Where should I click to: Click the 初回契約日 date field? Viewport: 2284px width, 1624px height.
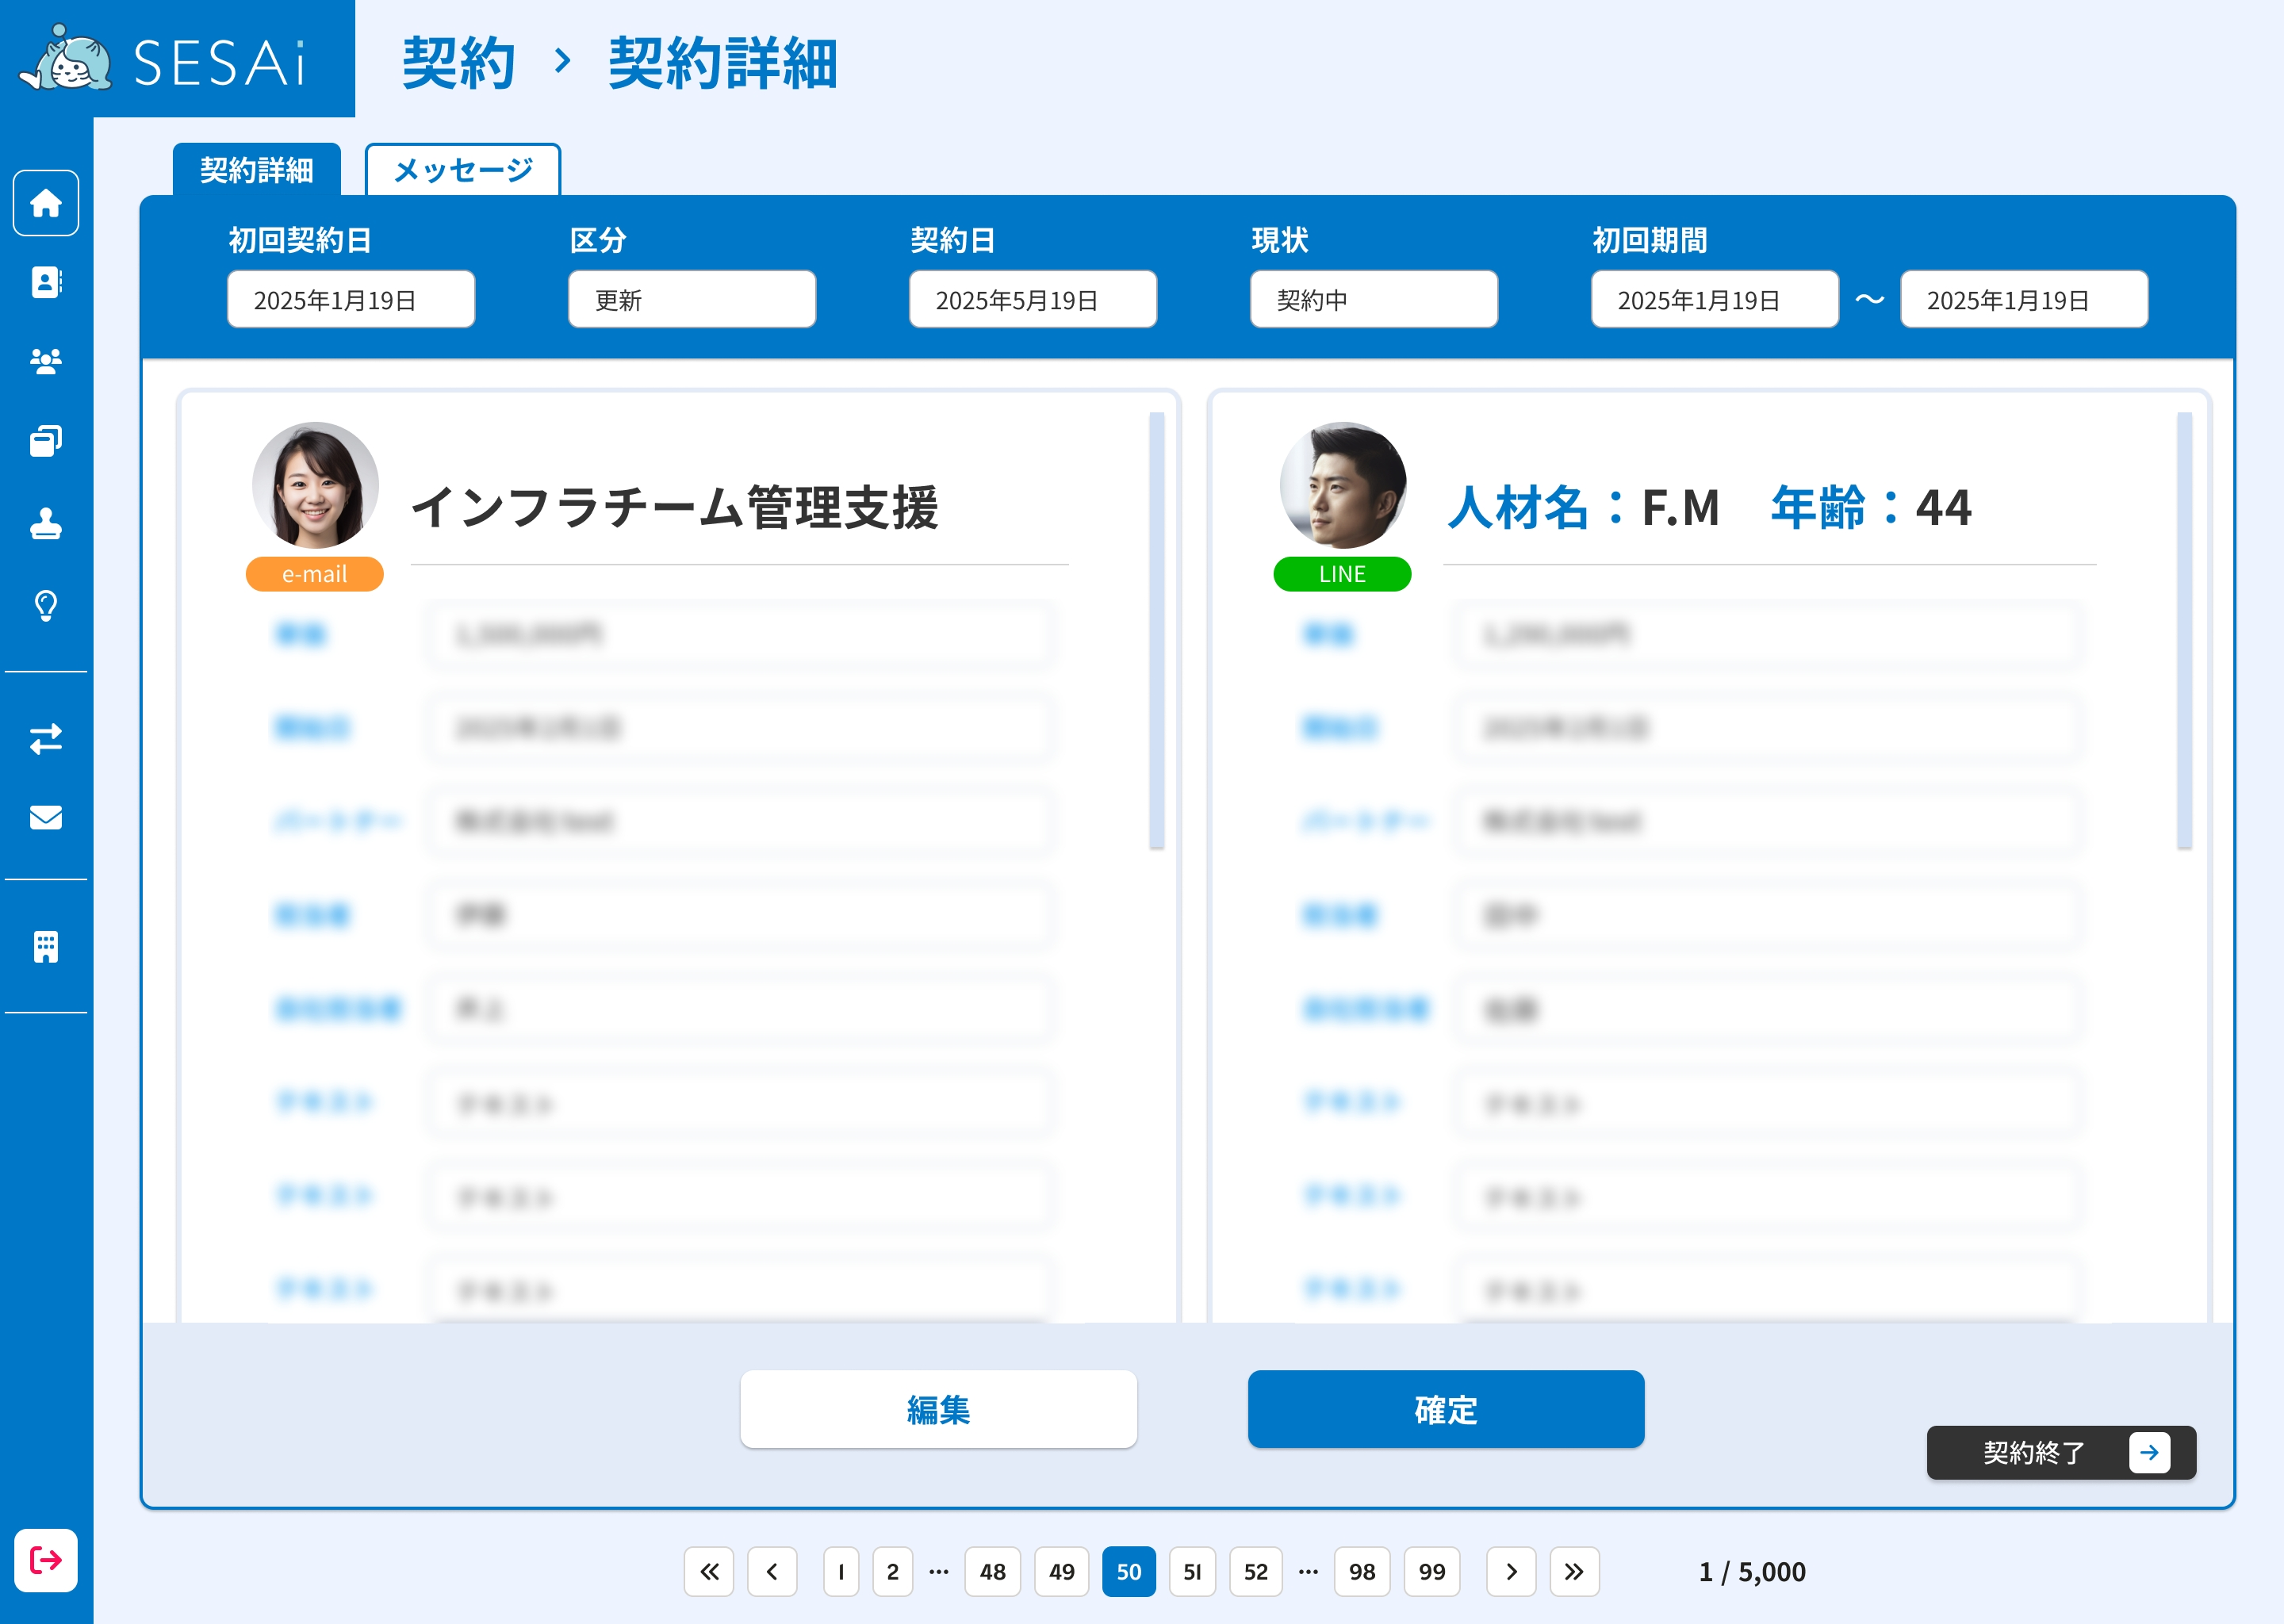(351, 299)
